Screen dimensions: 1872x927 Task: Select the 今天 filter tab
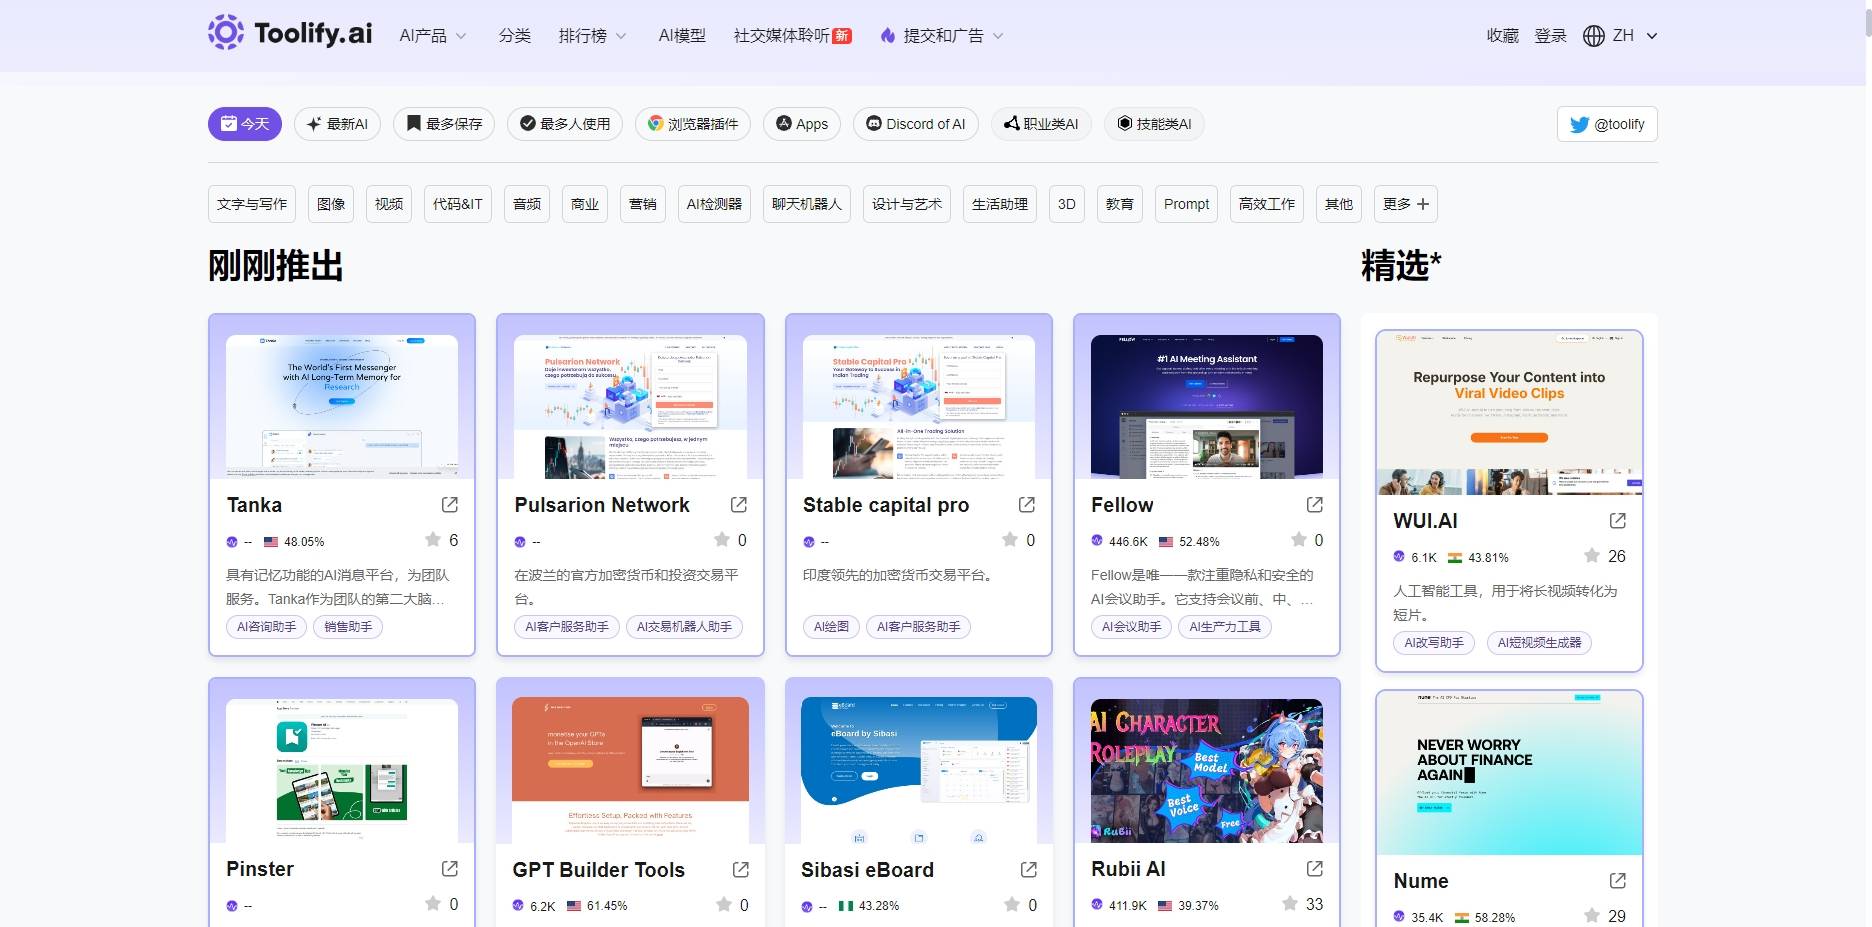pyautogui.click(x=245, y=124)
